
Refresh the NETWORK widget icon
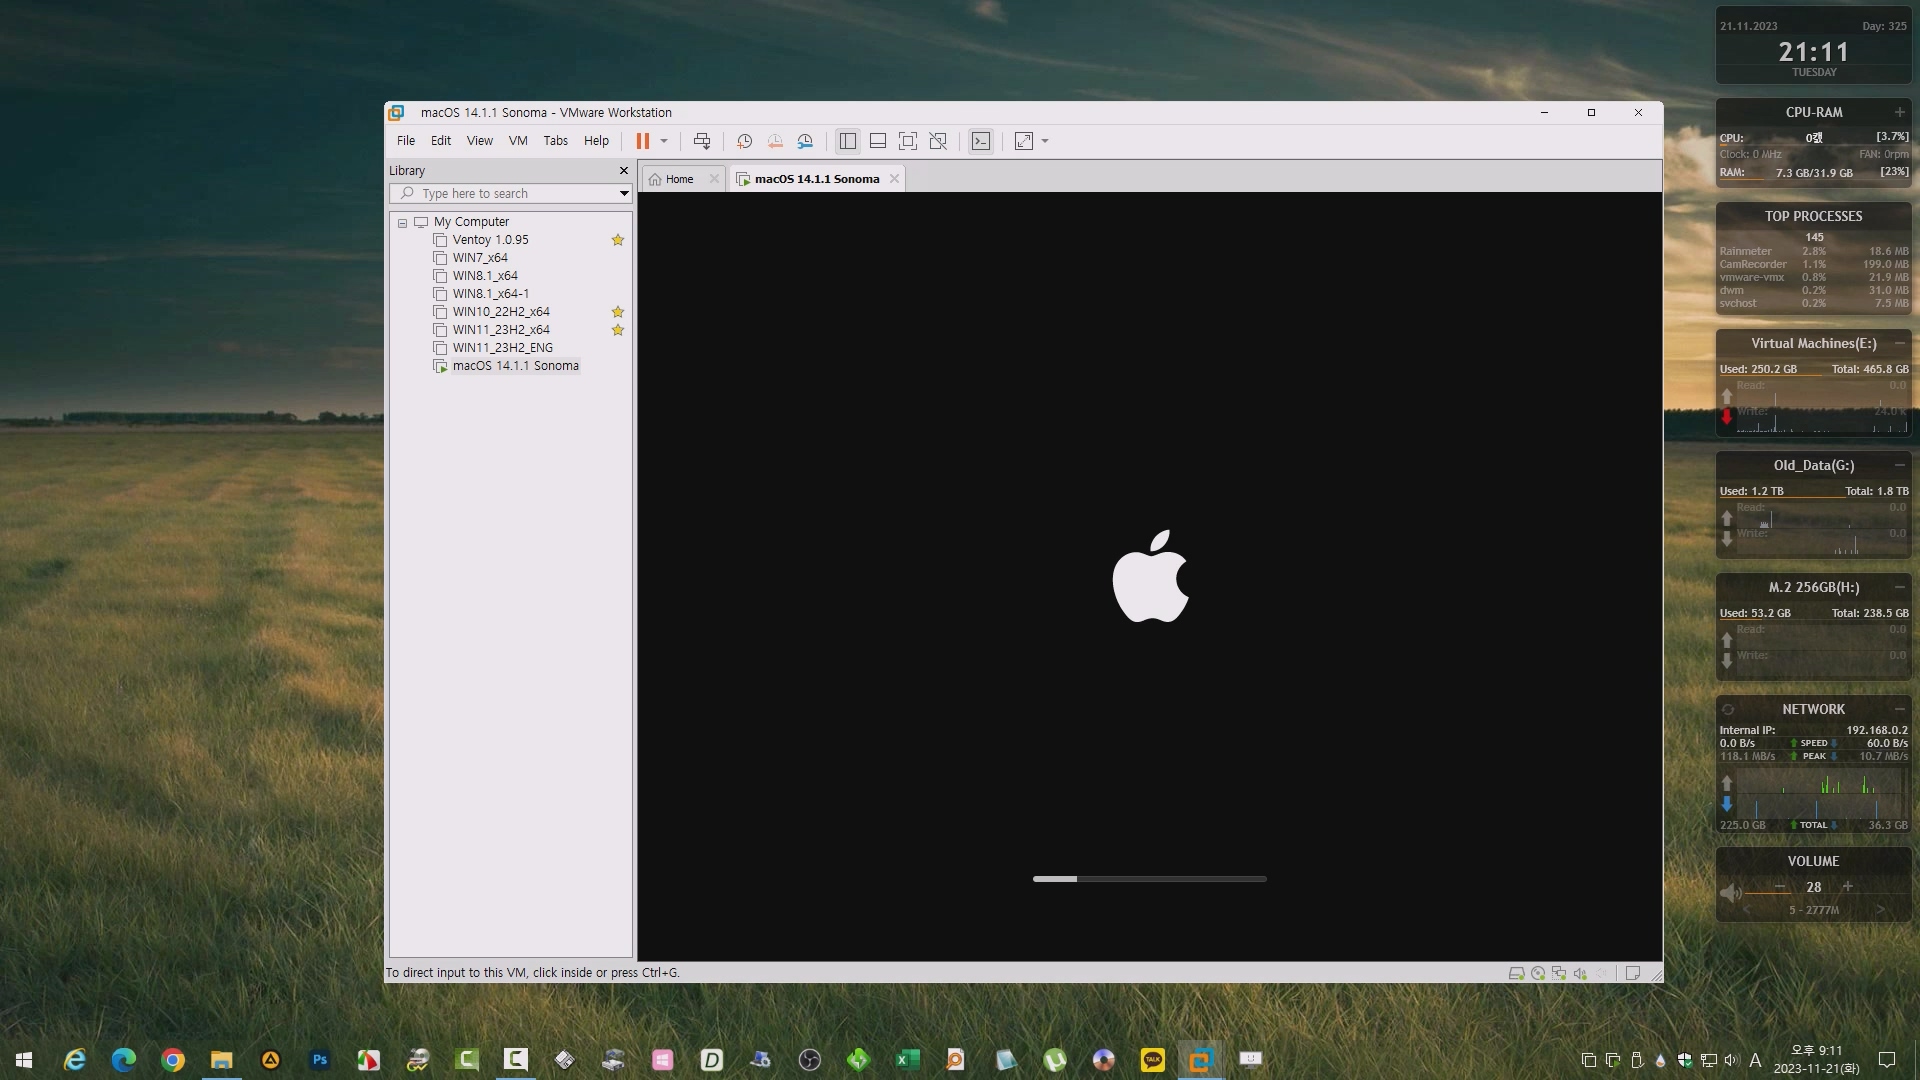(x=1728, y=709)
